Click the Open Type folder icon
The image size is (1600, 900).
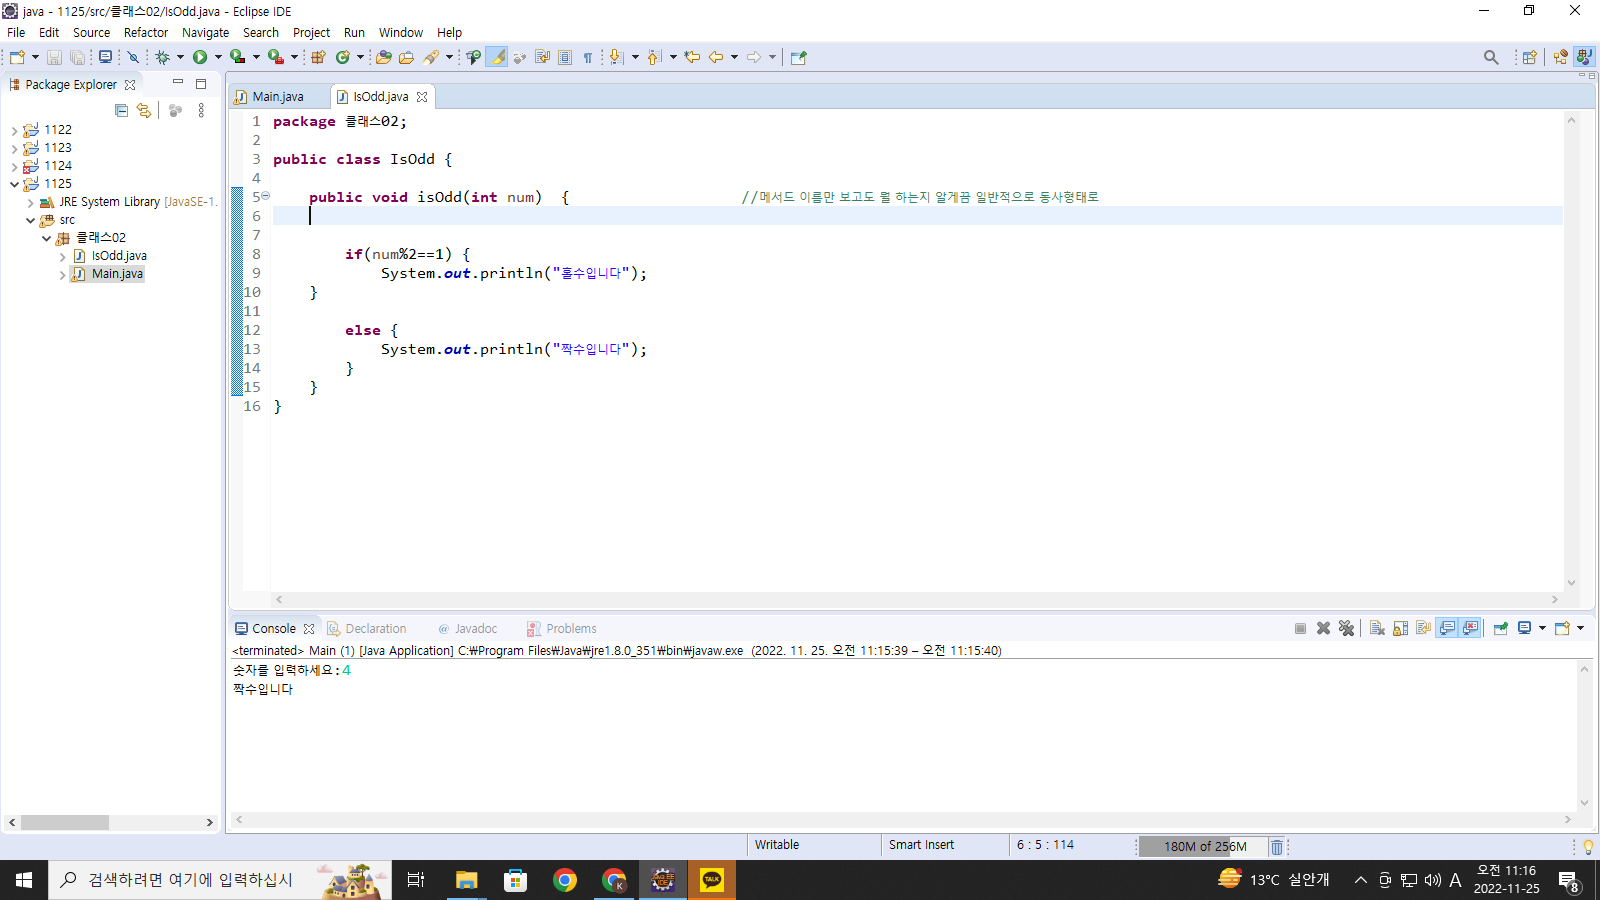[x=383, y=57]
